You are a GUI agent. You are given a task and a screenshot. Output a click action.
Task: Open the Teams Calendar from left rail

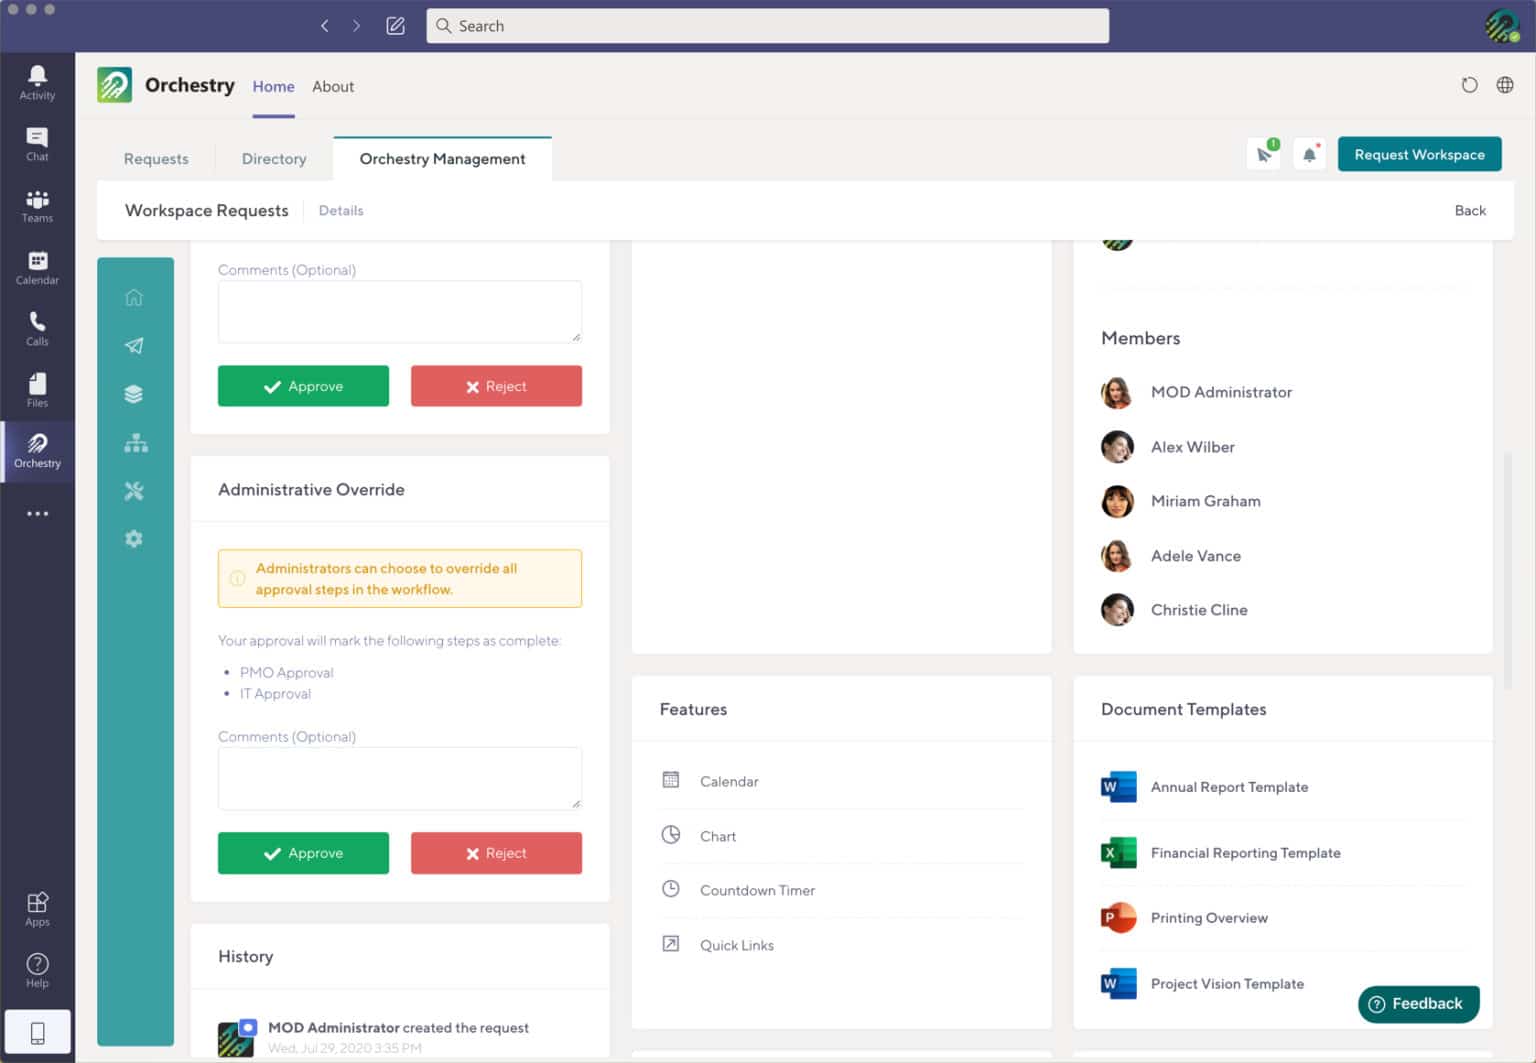(x=37, y=266)
